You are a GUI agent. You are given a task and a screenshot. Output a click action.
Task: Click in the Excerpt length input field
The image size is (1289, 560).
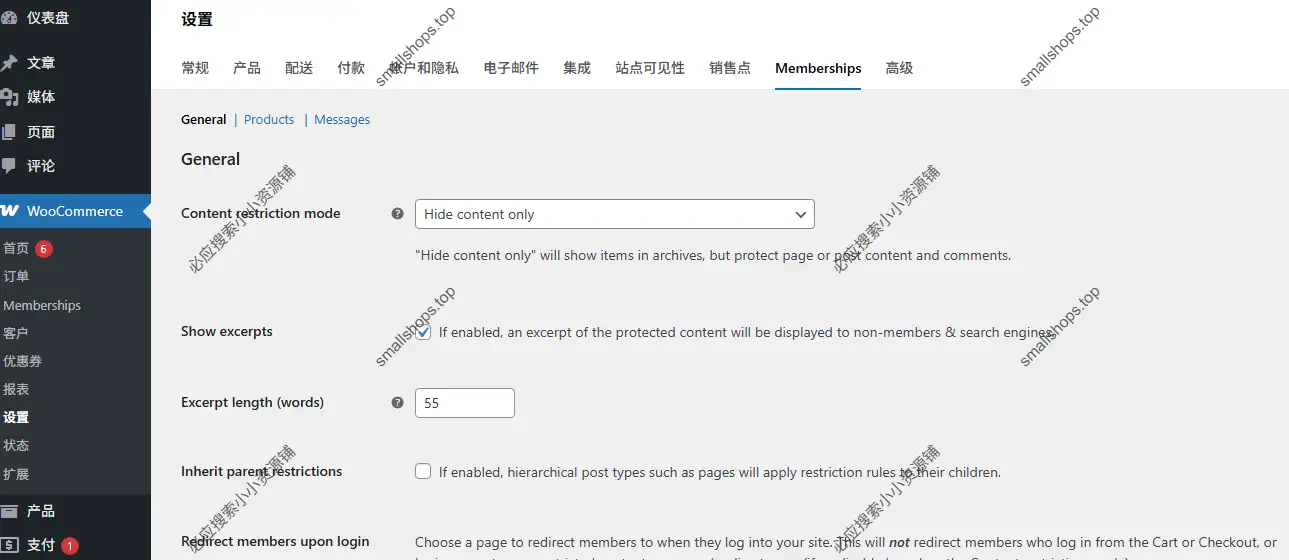(464, 403)
